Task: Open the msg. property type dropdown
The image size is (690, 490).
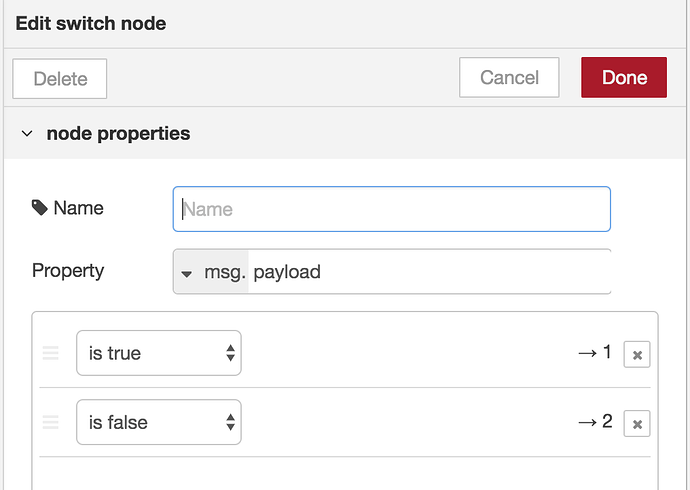Action: [211, 272]
